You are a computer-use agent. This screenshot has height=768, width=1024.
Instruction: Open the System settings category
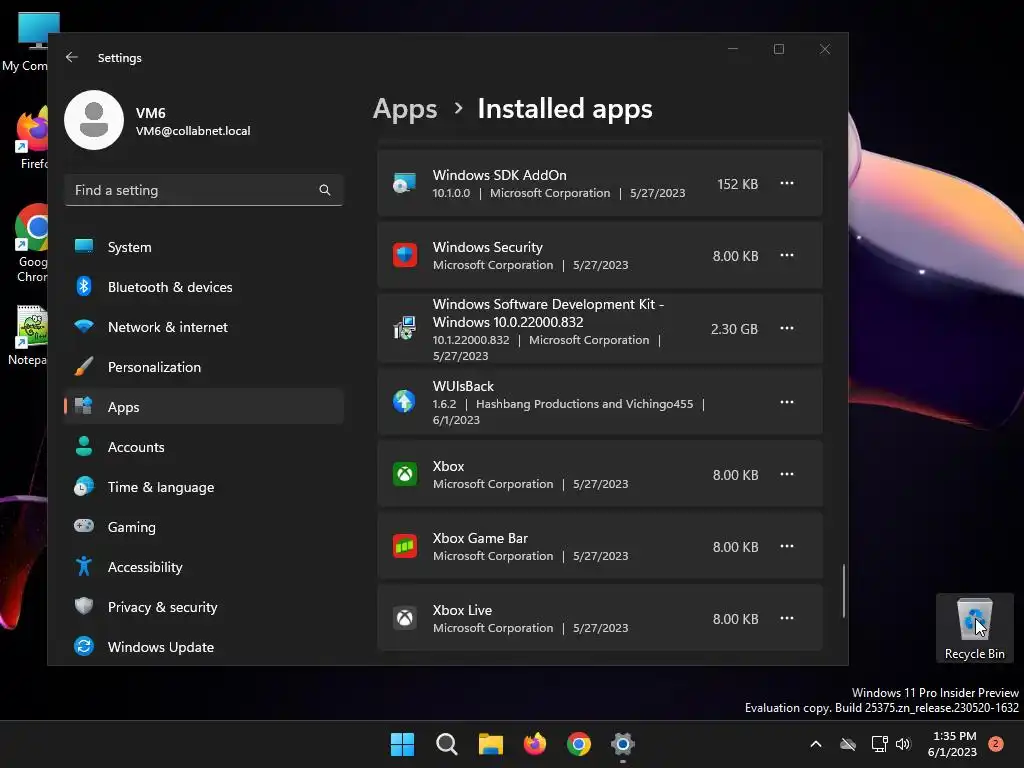[x=204, y=247]
